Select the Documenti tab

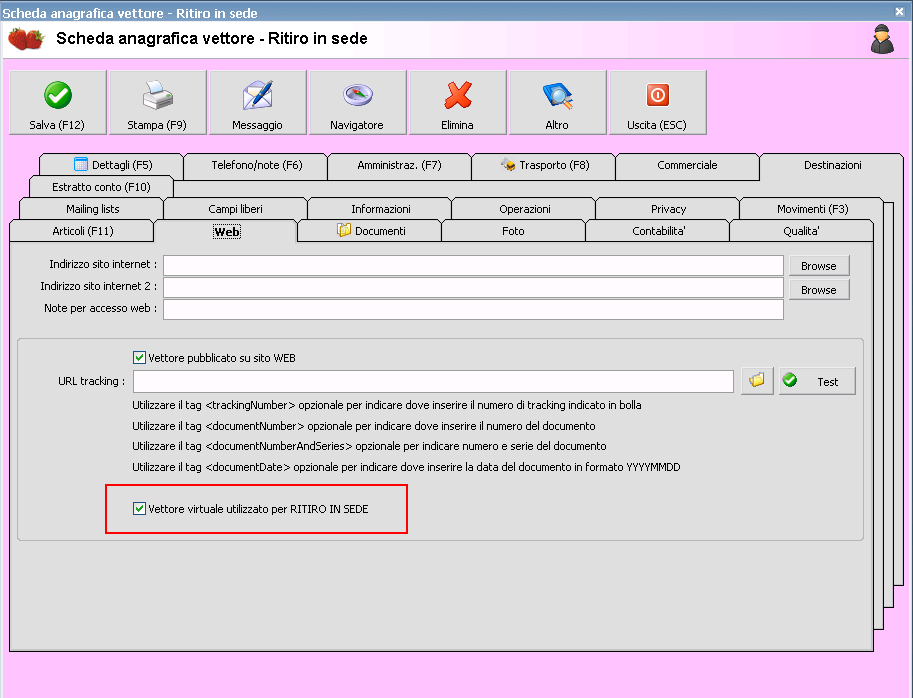click(370, 231)
